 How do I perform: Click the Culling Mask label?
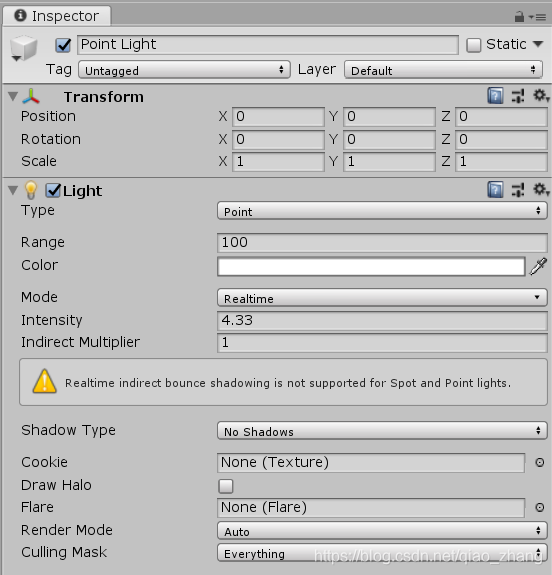point(64,552)
